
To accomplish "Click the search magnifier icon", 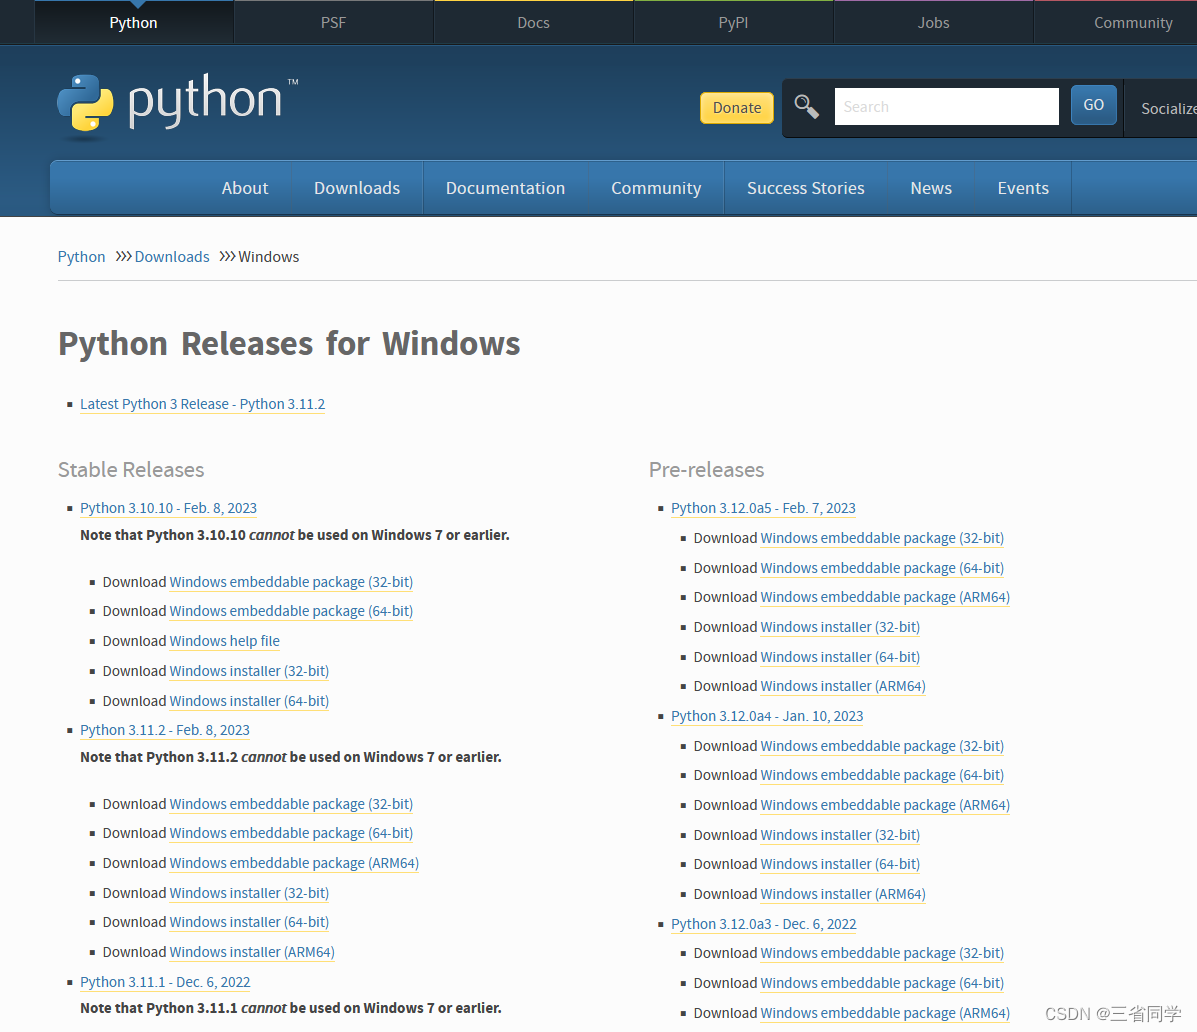I will [x=807, y=104].
